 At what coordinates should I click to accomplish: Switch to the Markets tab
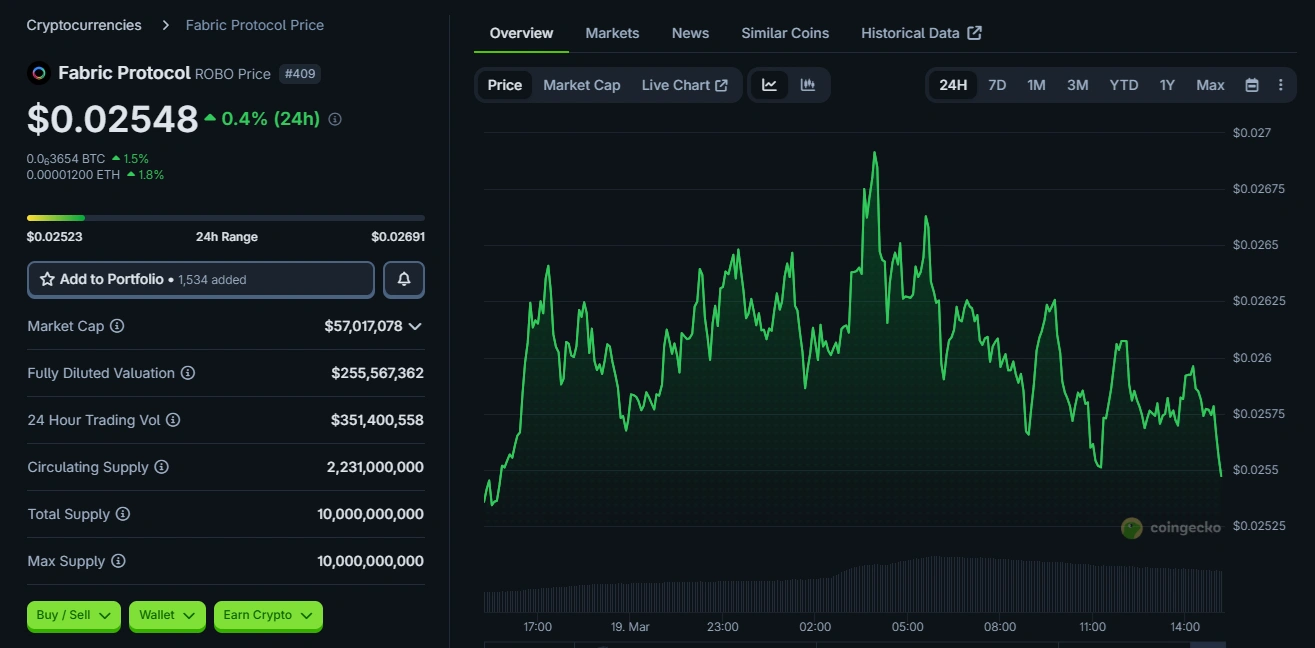pyautogui.click(x=612, y=32)
